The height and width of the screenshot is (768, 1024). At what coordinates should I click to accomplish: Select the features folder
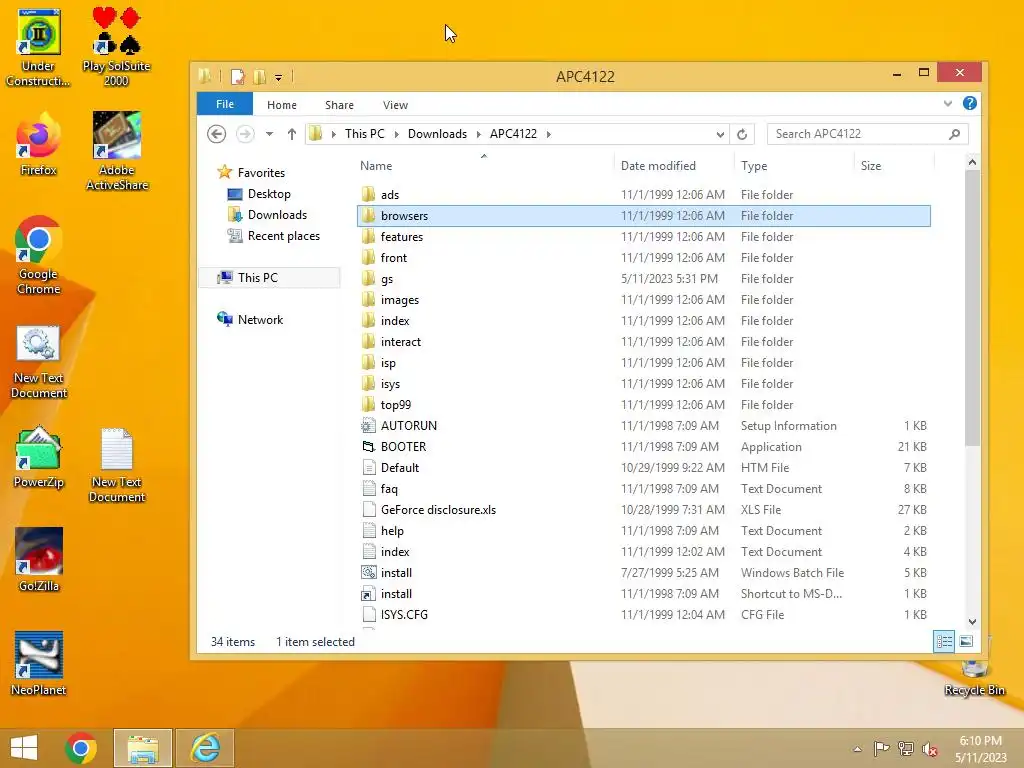click(x=644, y=236)
